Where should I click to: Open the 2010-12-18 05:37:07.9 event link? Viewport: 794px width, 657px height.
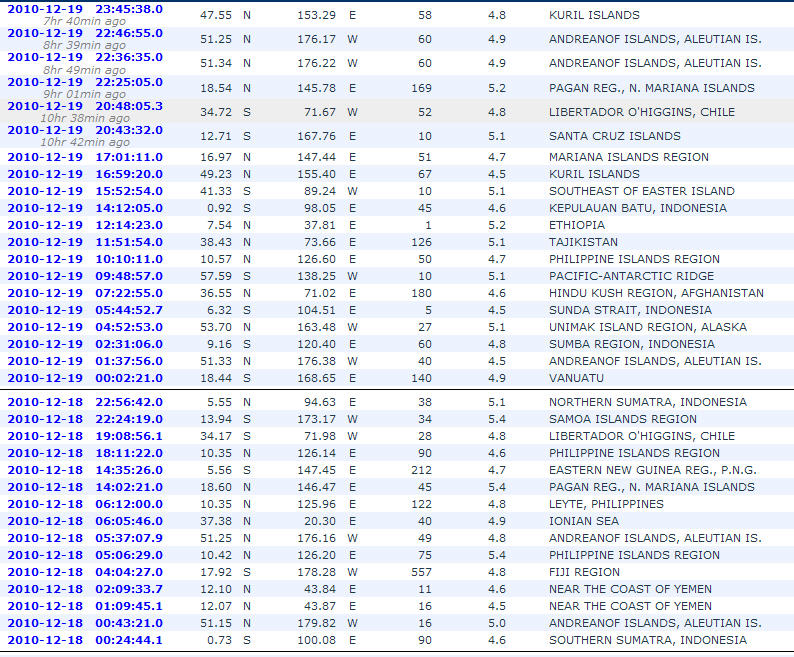point(85,538)
